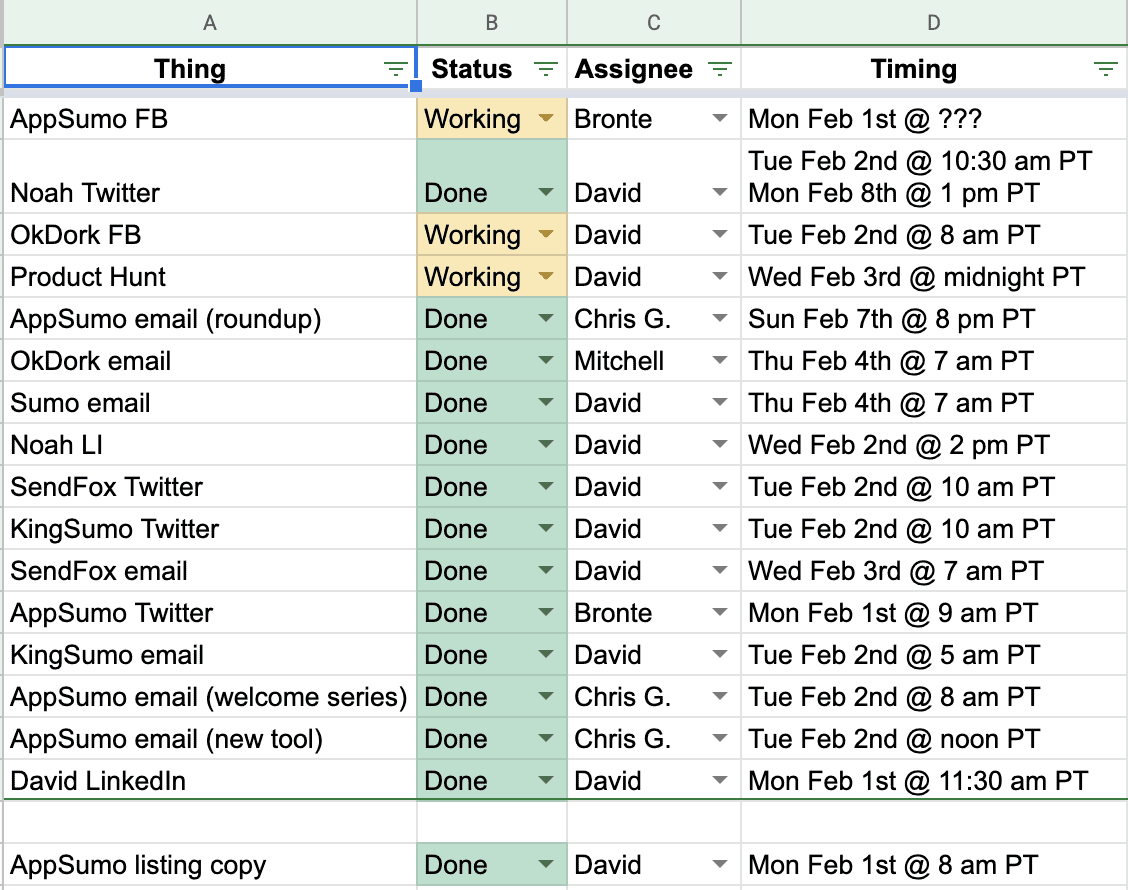Open status dropdown for AppSumo Twitter
This screenshot has height=890, width=1128.
[x=546, y=612]
